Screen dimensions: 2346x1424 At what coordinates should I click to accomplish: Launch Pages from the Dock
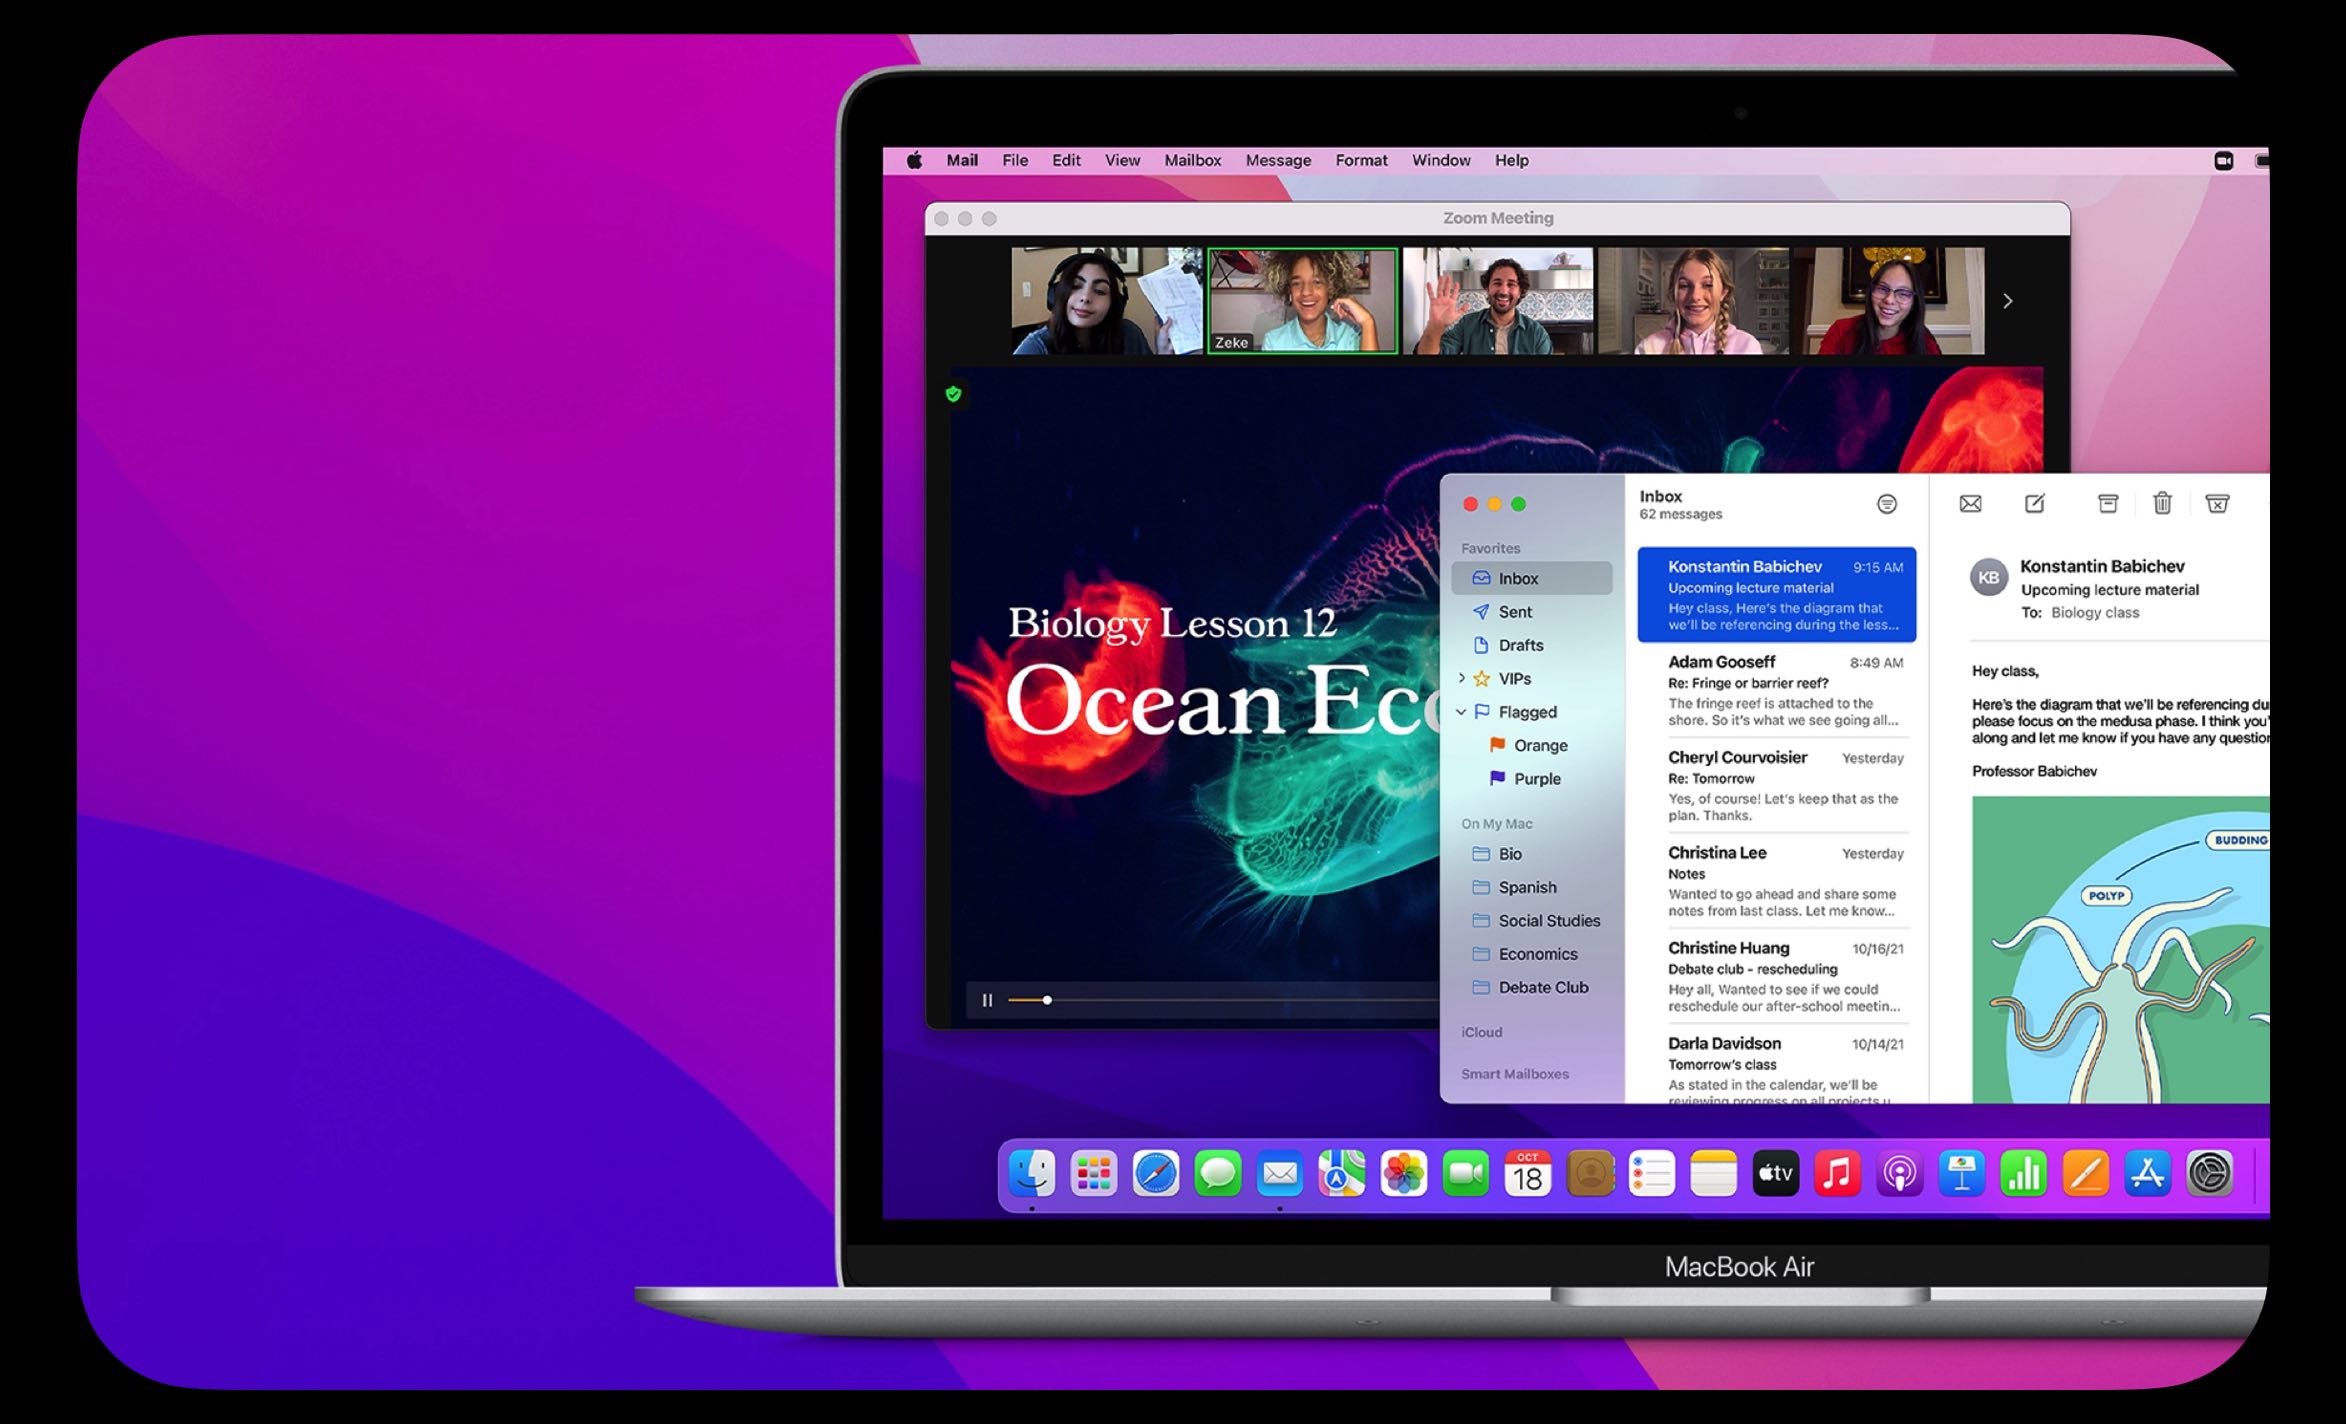[x=2086, y=1174]
